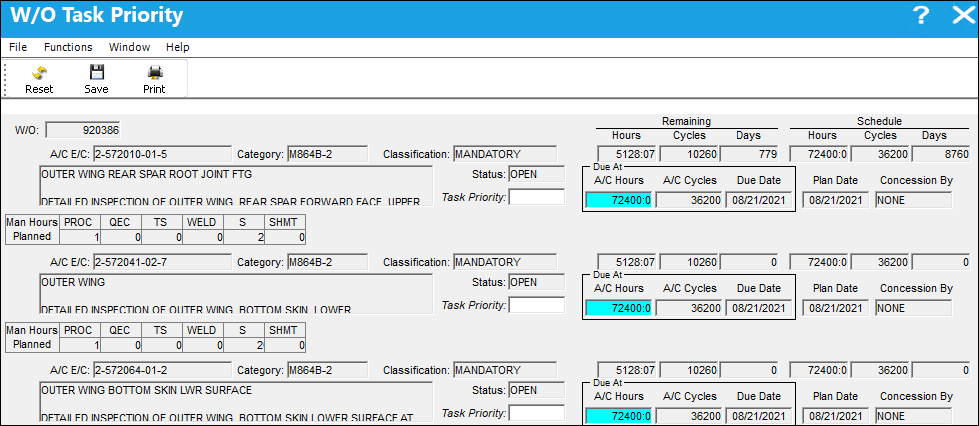
Task: Click cyan A/C Hours field of 2-572041-02-7
Action: pos(619,308)
